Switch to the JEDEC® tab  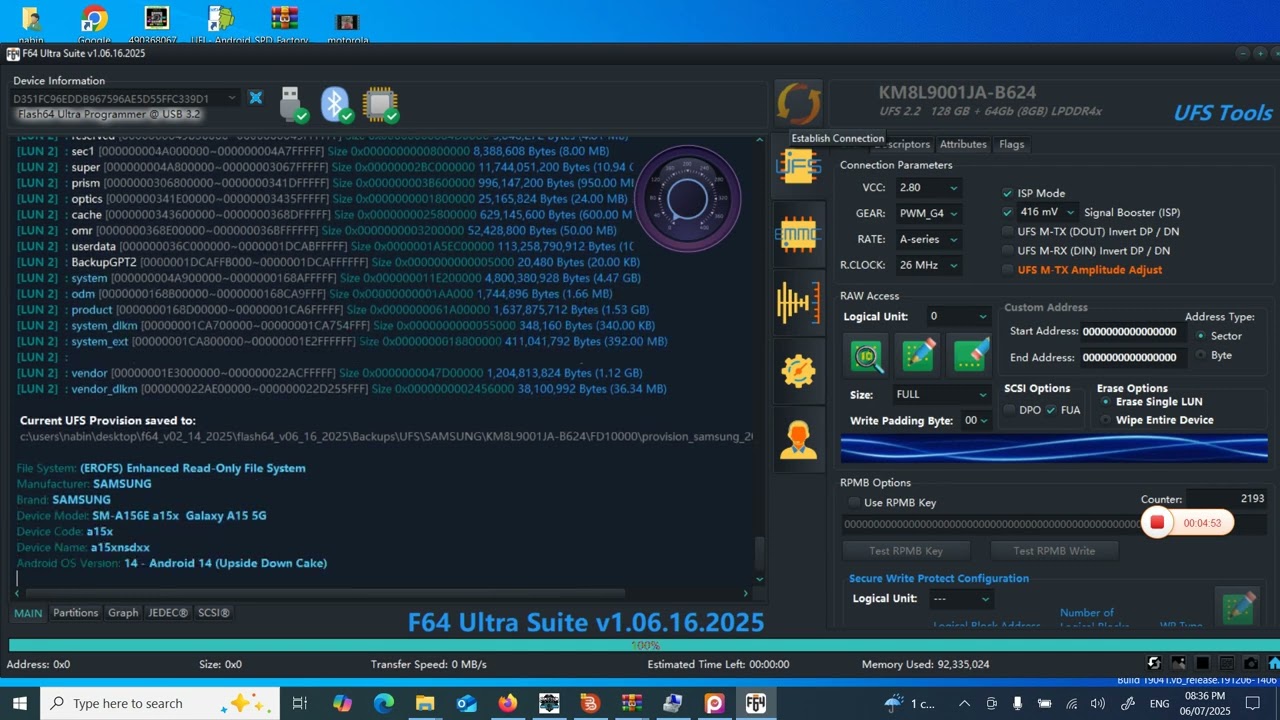[167, 613]
